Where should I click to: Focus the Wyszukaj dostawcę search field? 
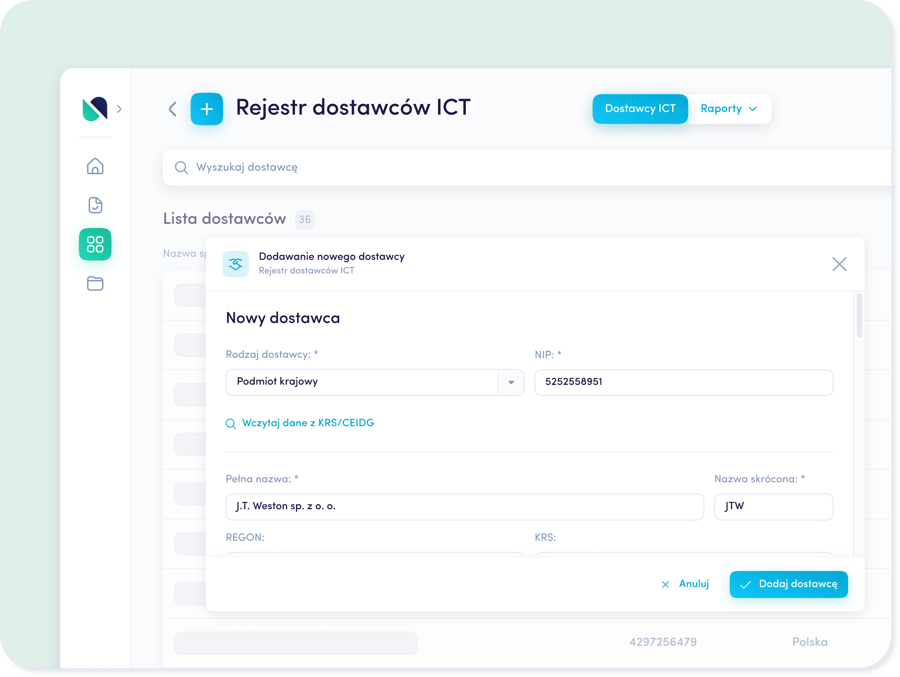tap(527, 167)
